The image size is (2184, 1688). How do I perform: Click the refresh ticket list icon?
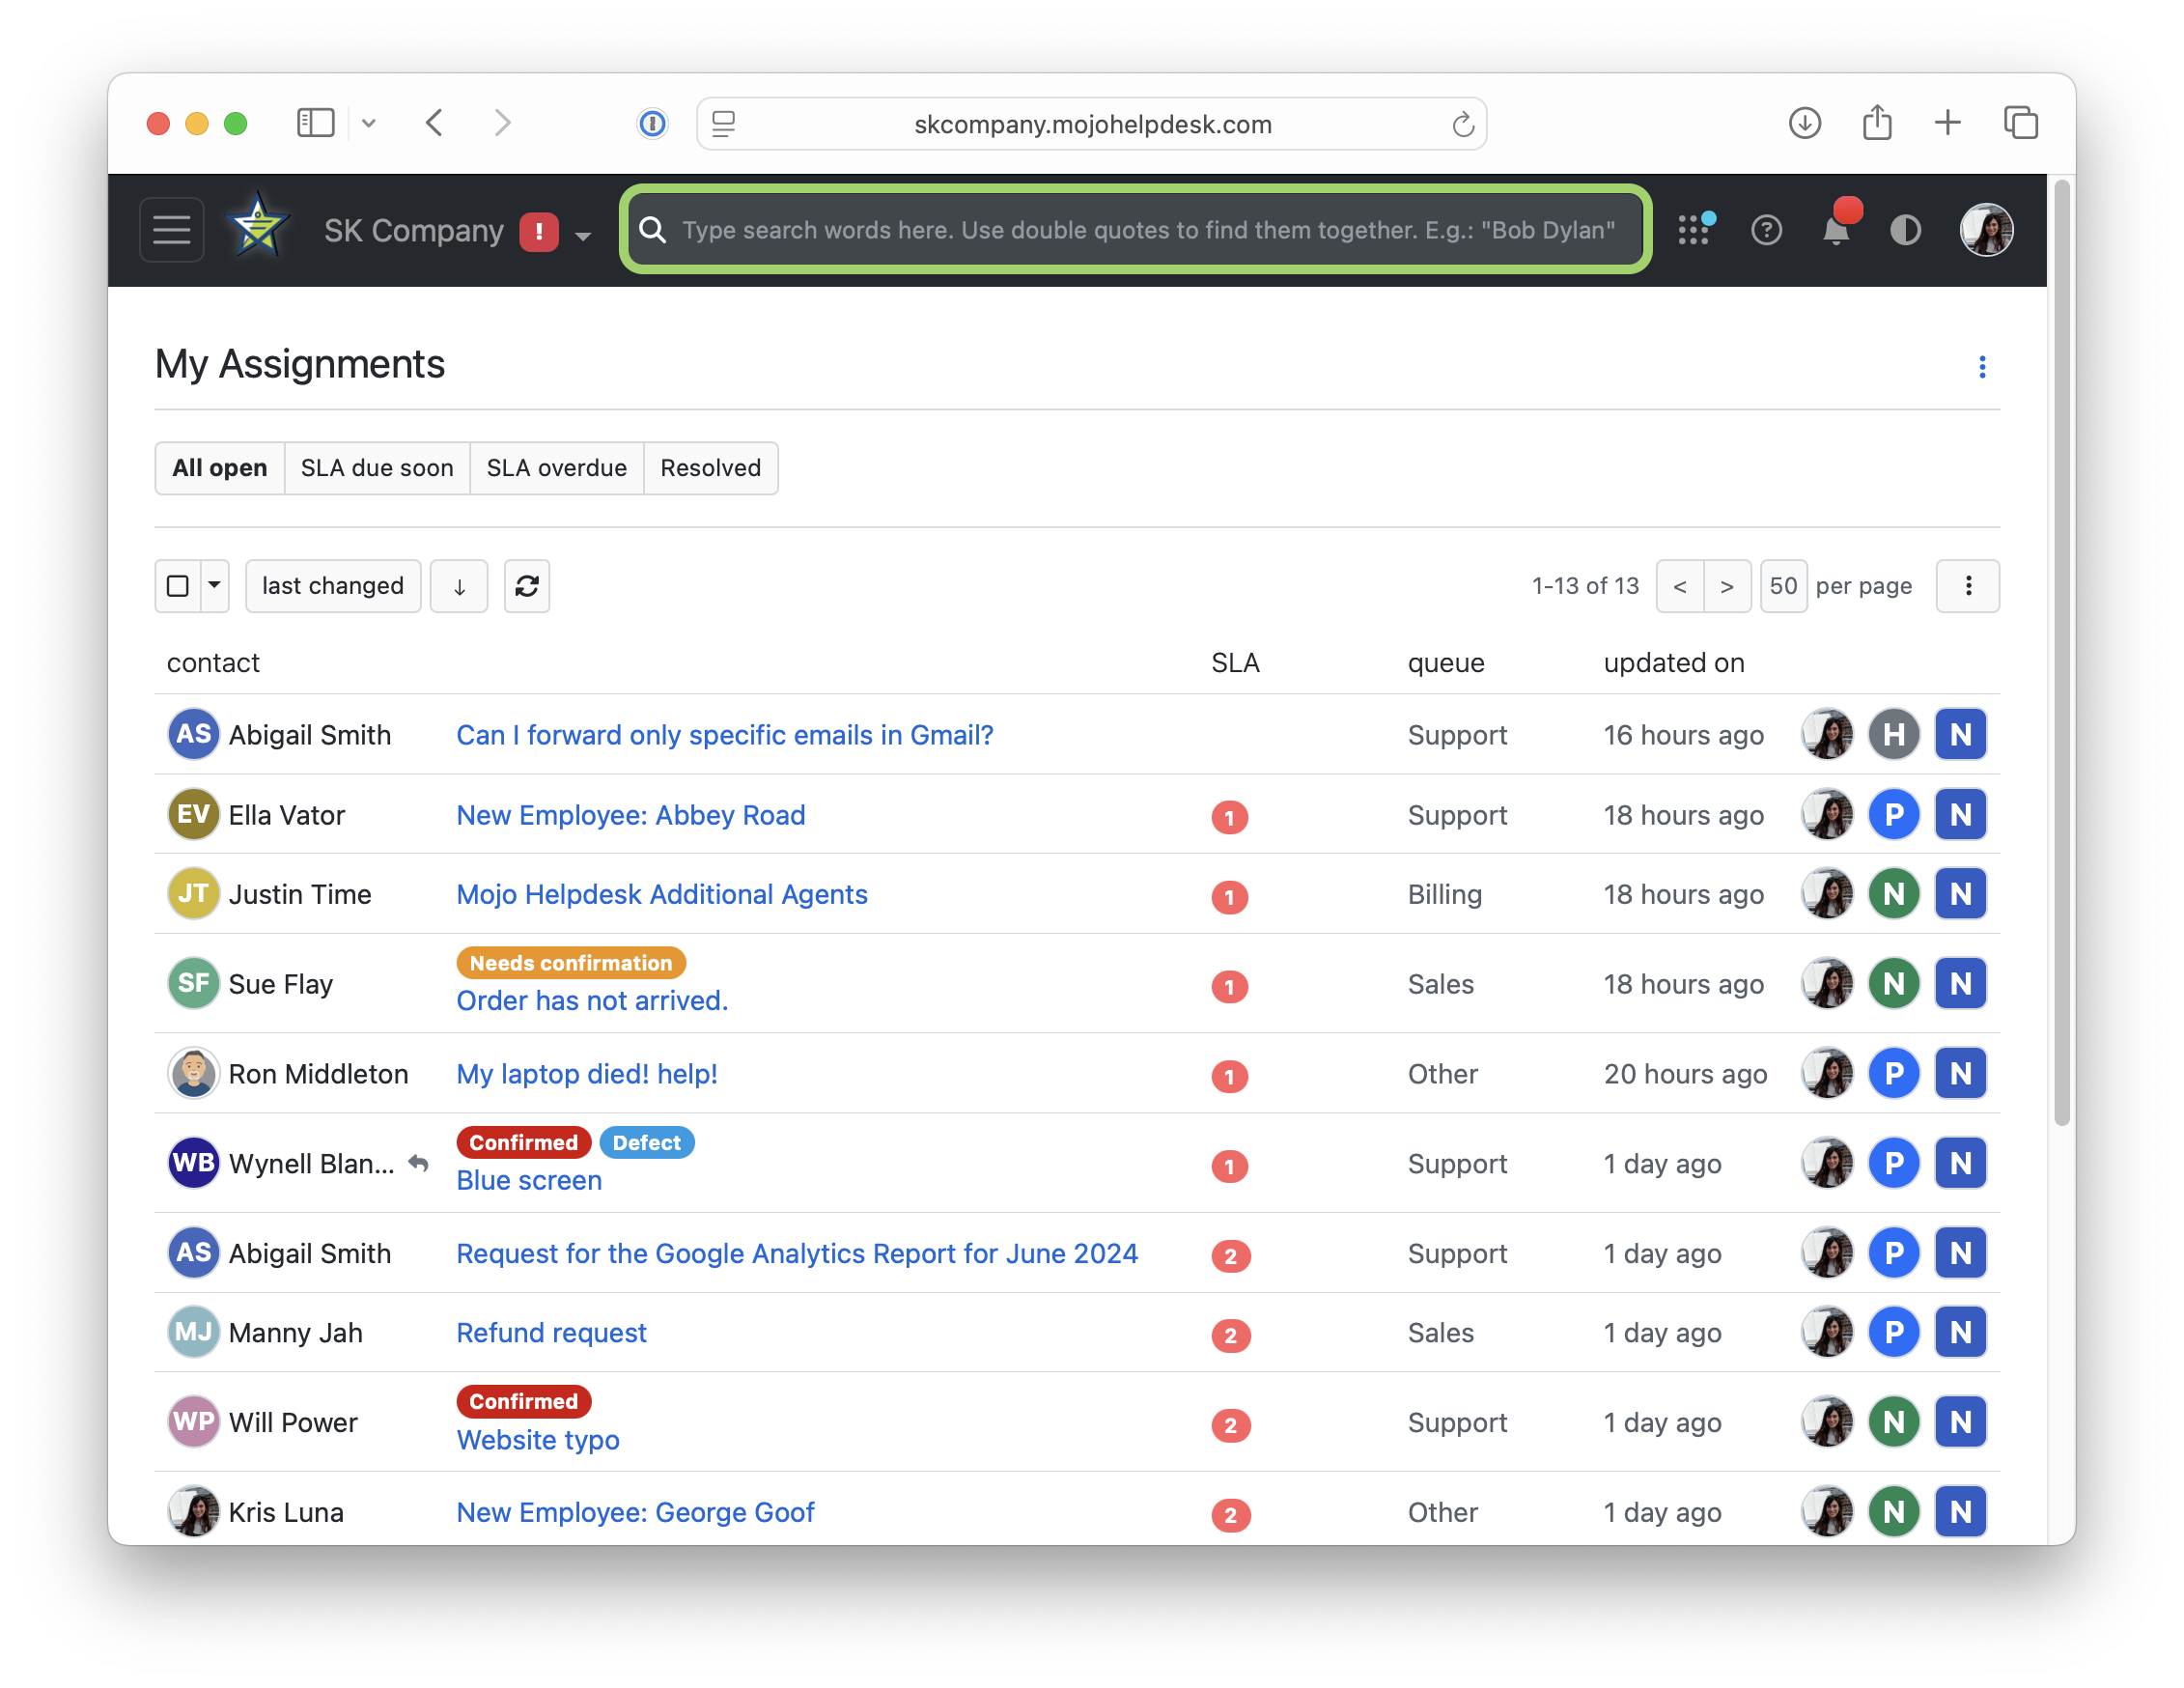pos(527,586)
